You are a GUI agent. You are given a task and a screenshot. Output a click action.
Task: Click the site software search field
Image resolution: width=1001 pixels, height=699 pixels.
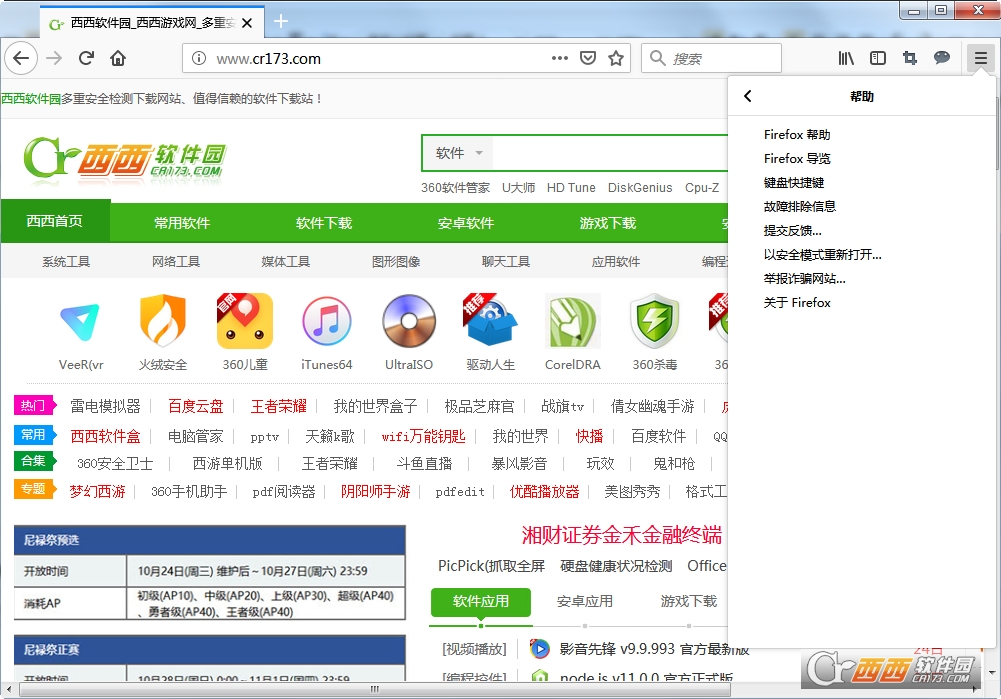[x=610, y=153]
